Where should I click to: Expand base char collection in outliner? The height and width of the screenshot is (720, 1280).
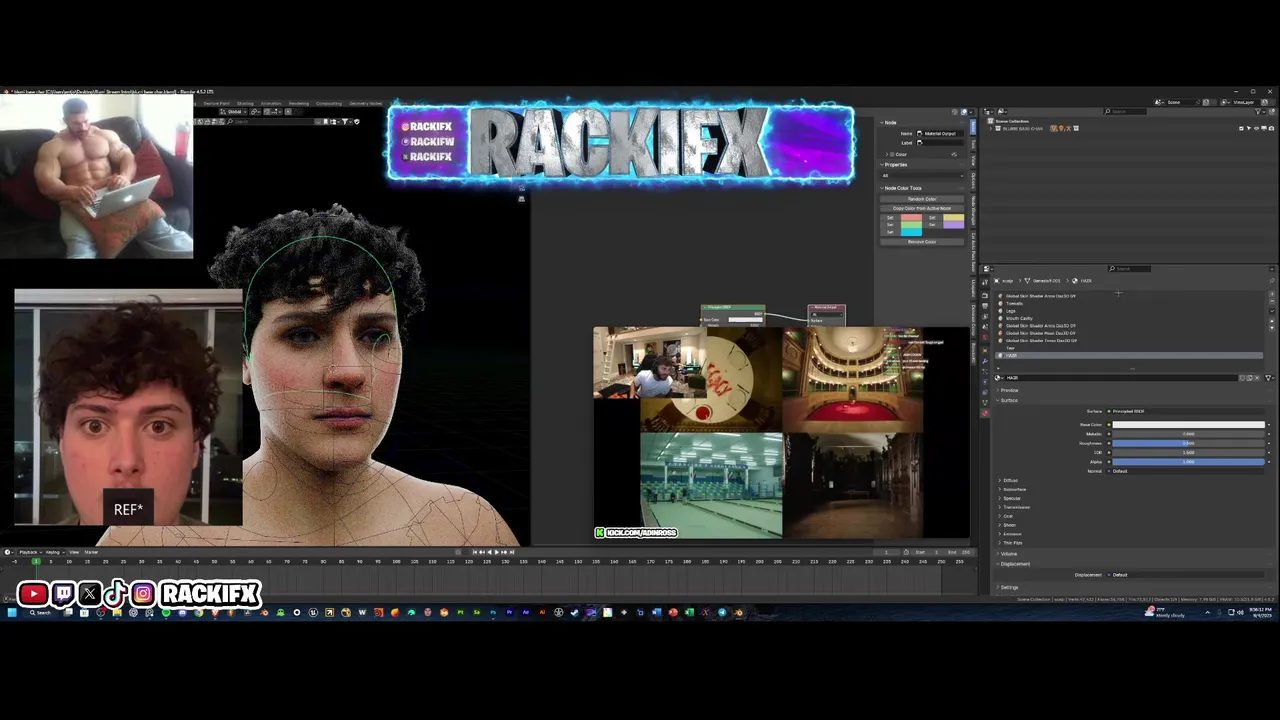990,128
